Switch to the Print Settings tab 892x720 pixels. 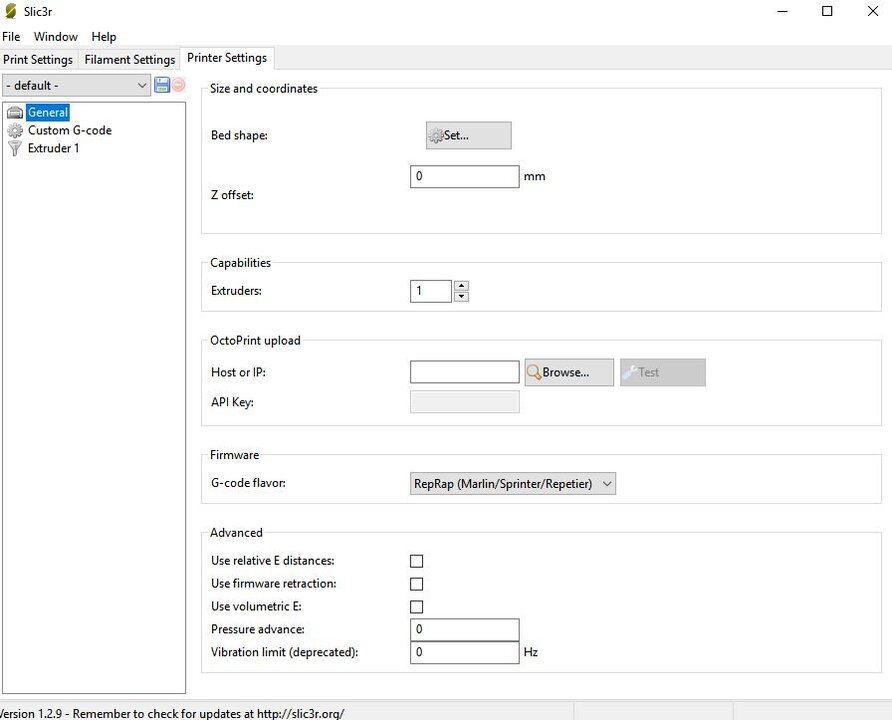click(38, 59)
